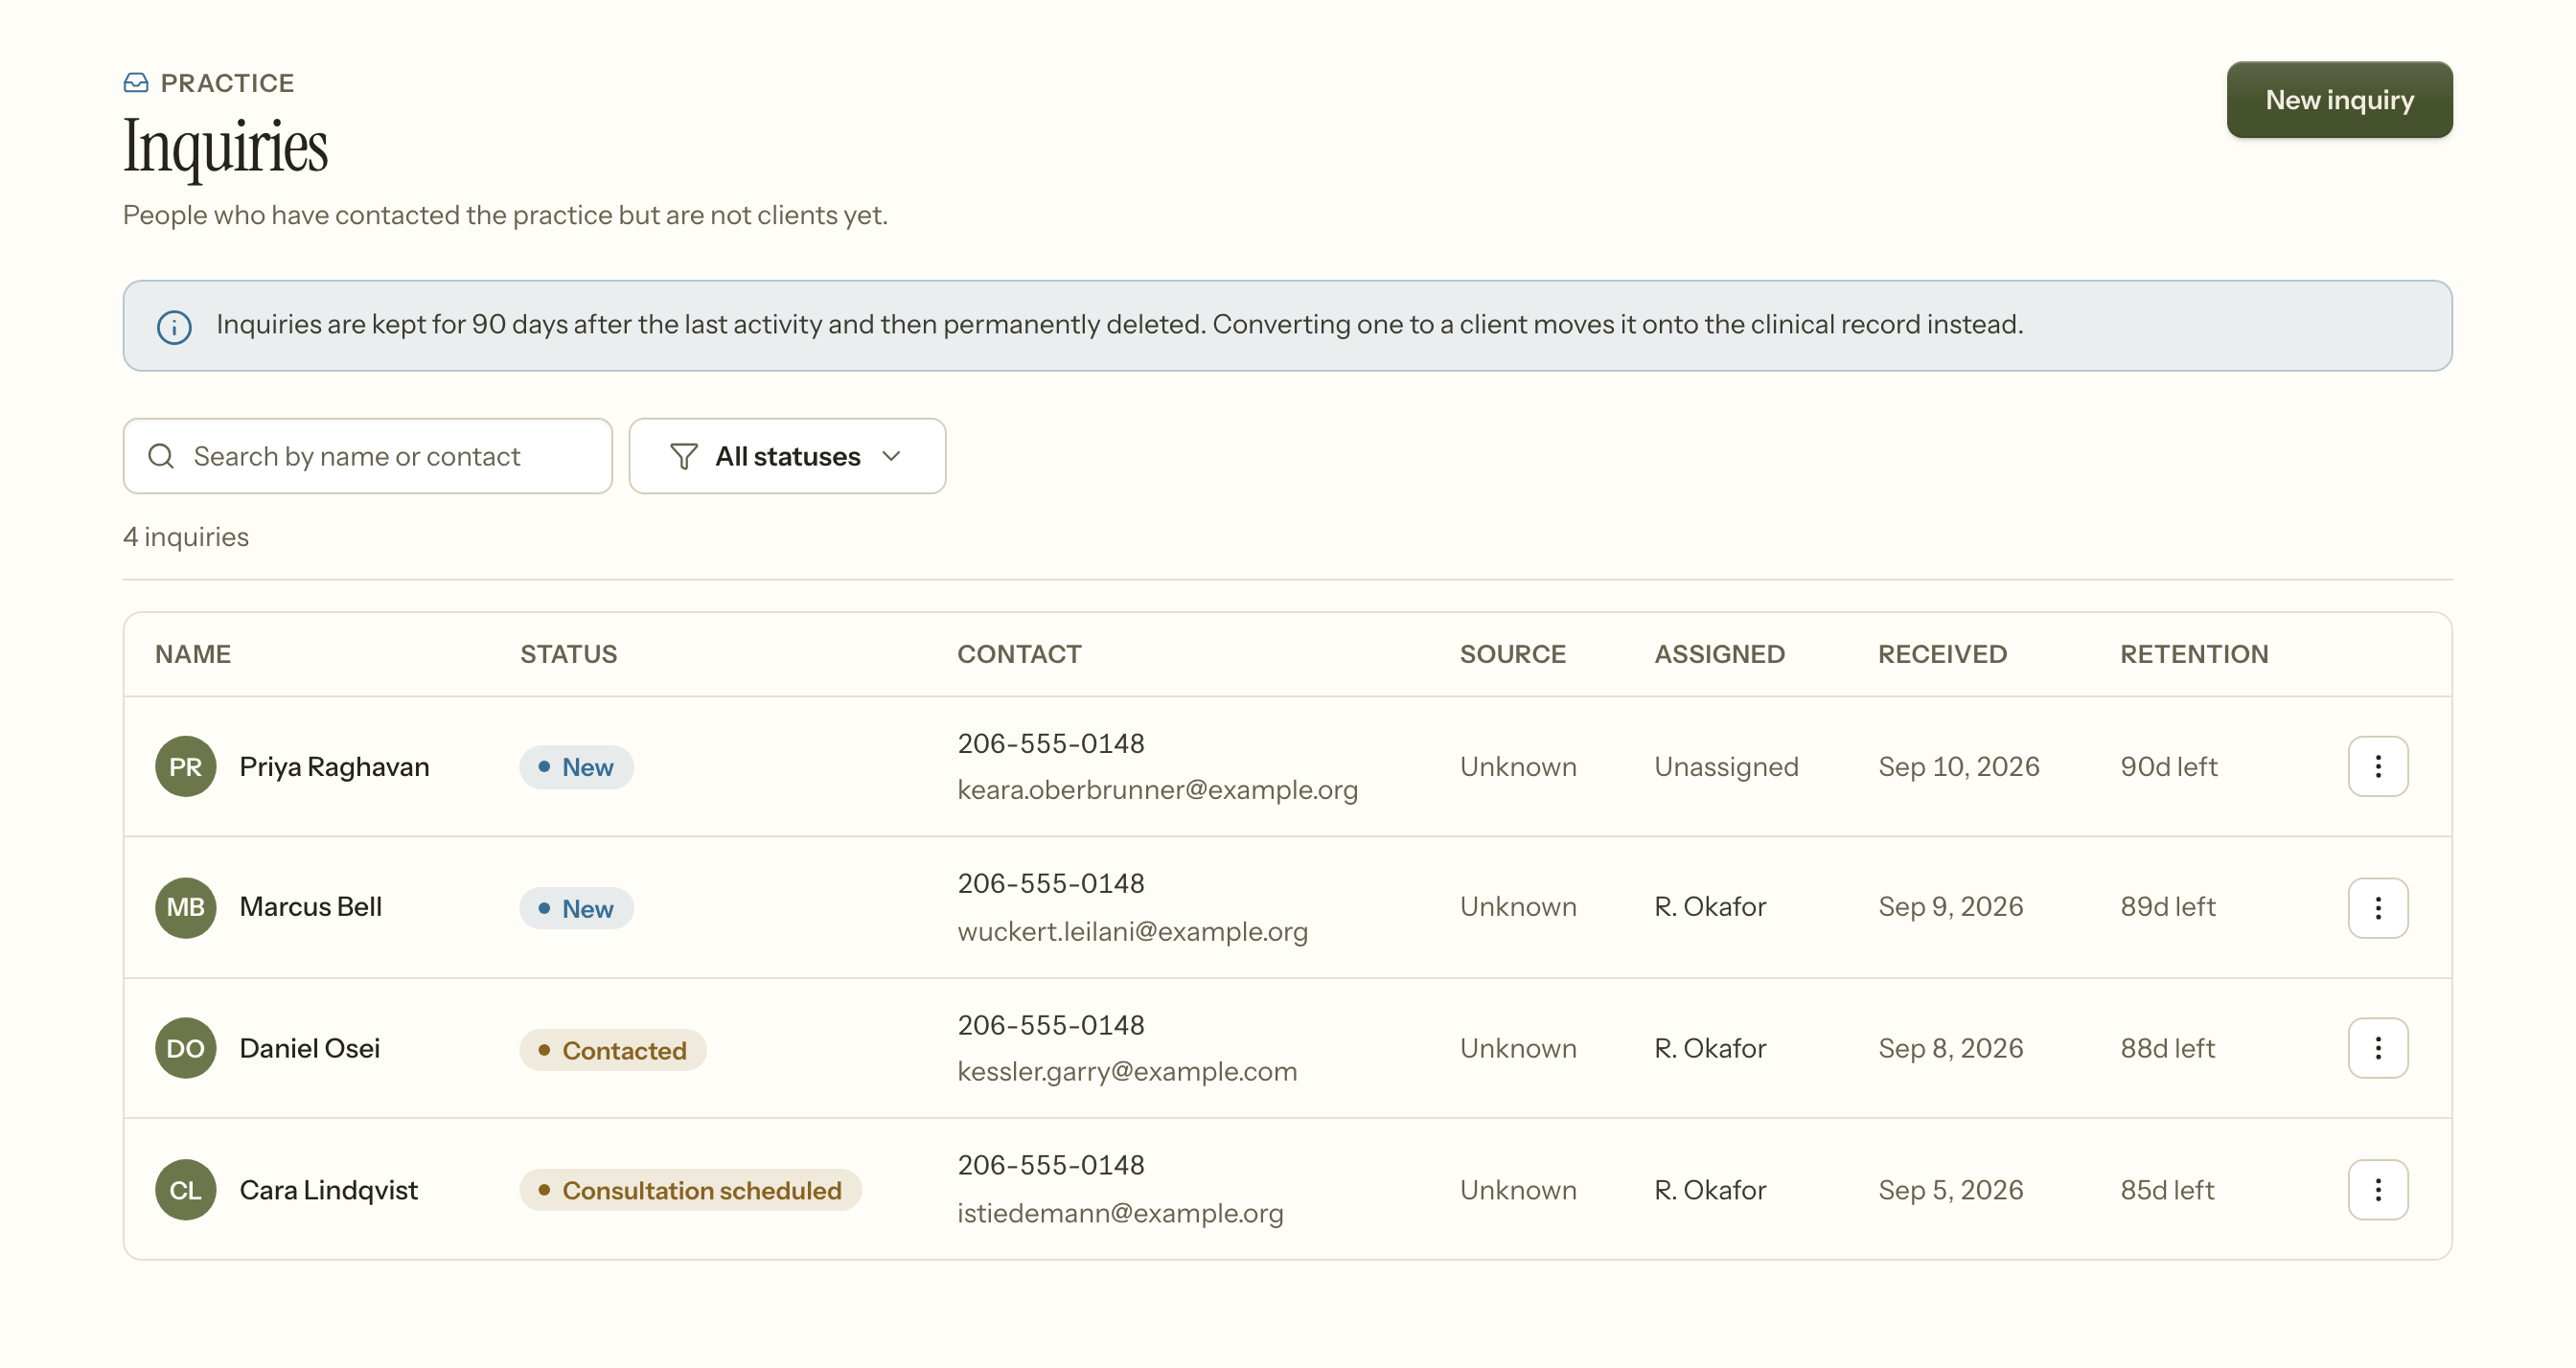Viewport: 2576px width, 1368px height.
Task: Click the inbox icon beside PRACTICE
Action: pos(136,83)
